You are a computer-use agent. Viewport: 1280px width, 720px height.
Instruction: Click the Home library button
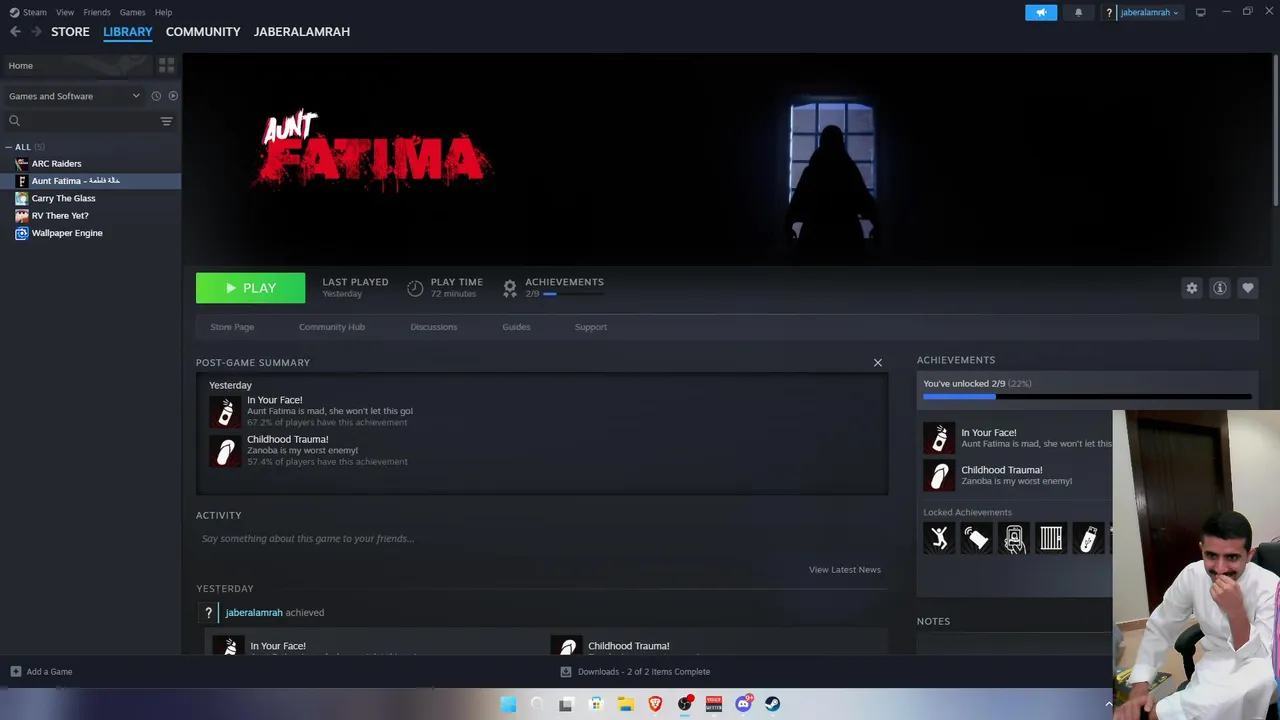coord(77,65)
